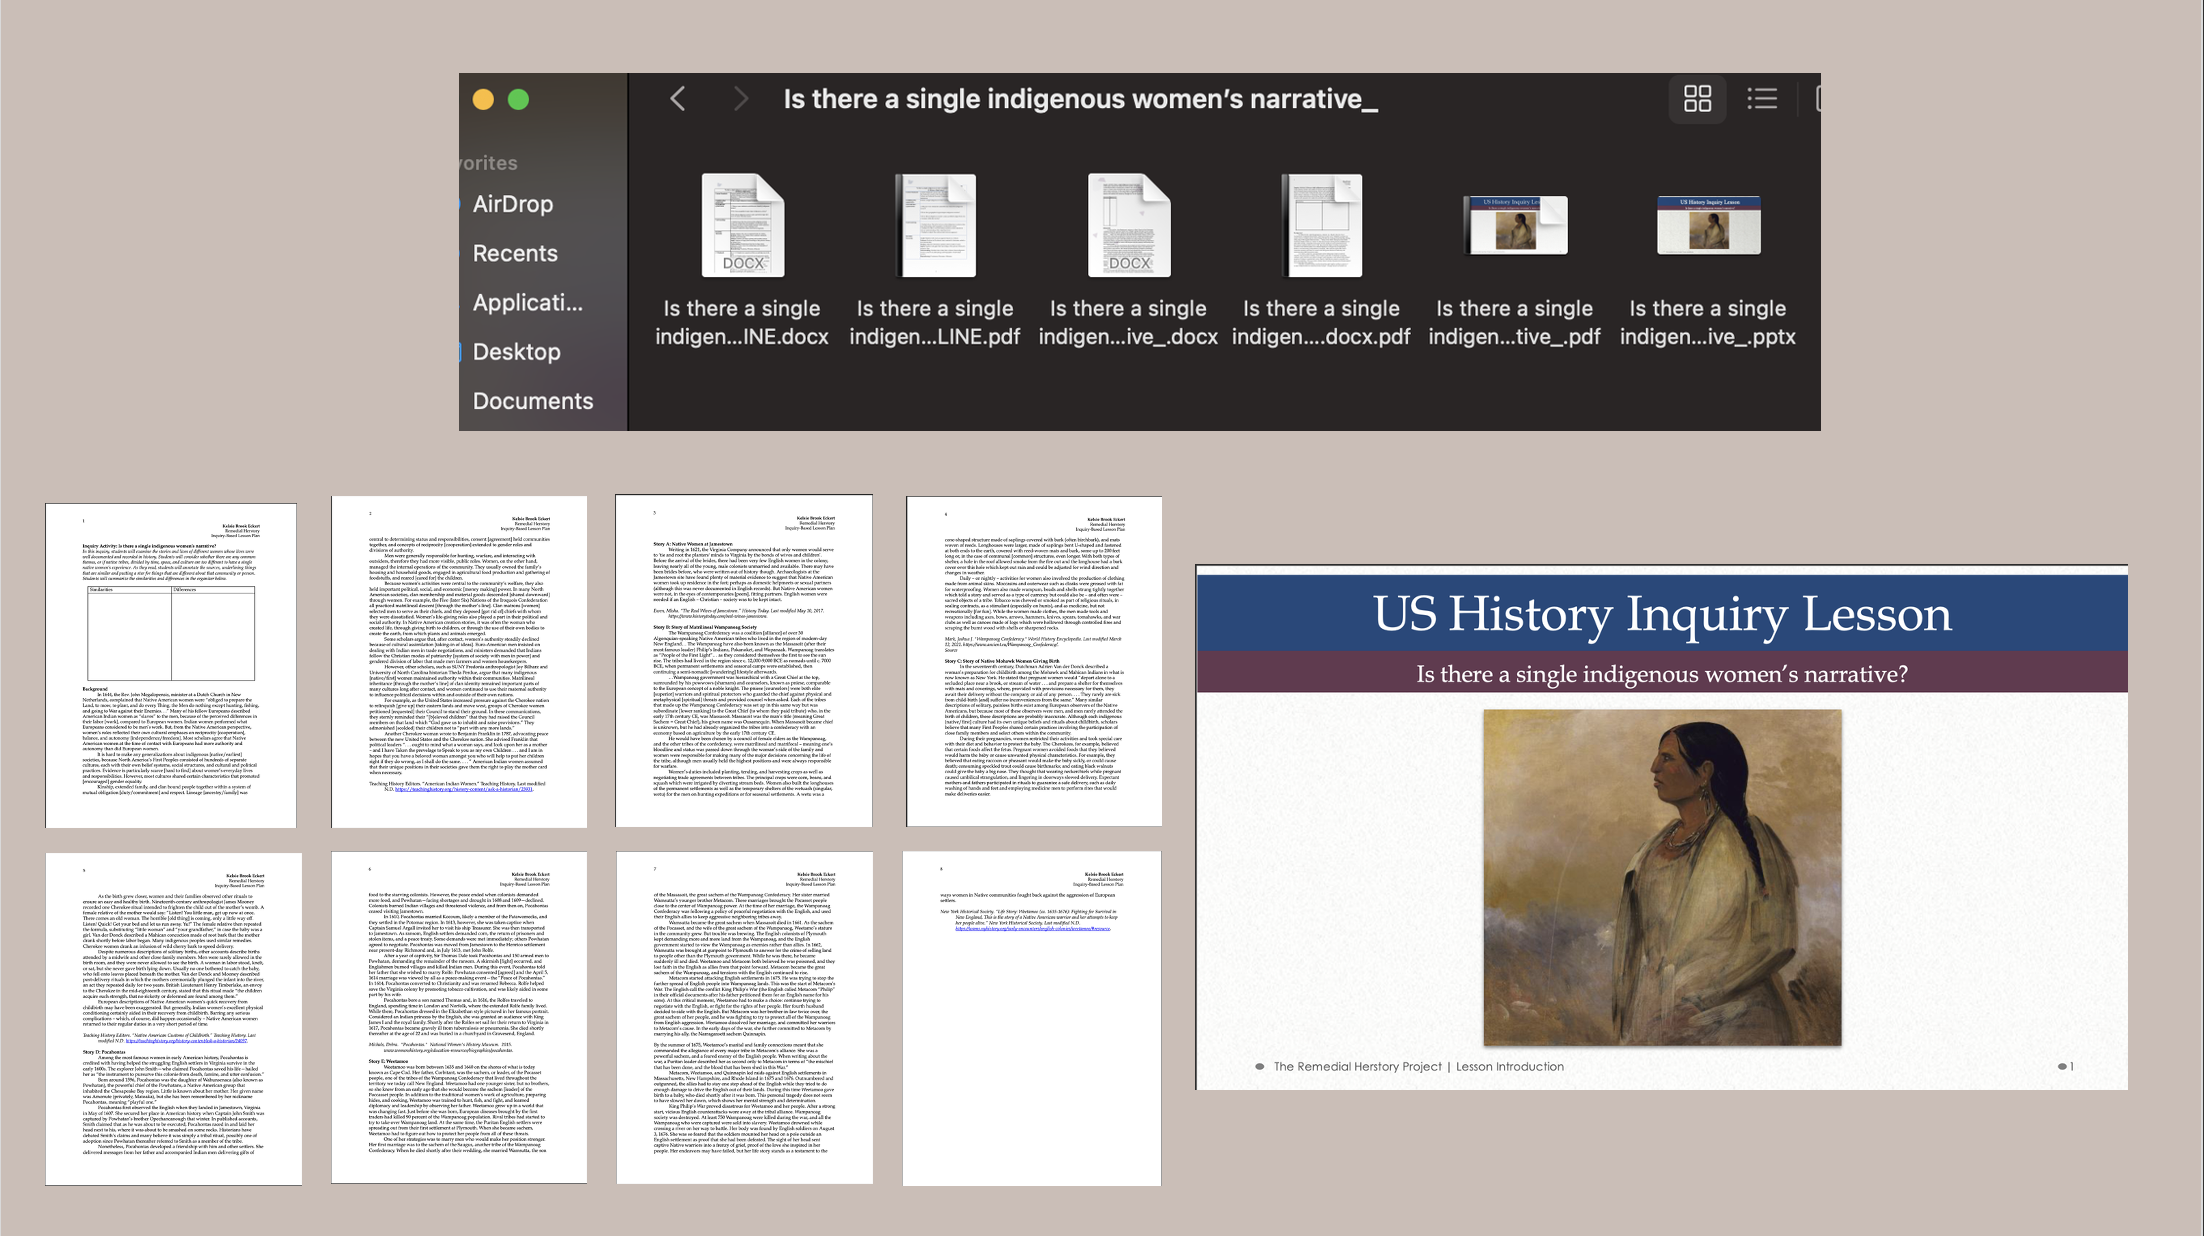The image size is (2204, 1236).
Task: Open Applications in the Finder sidebar
Action: 527,302
